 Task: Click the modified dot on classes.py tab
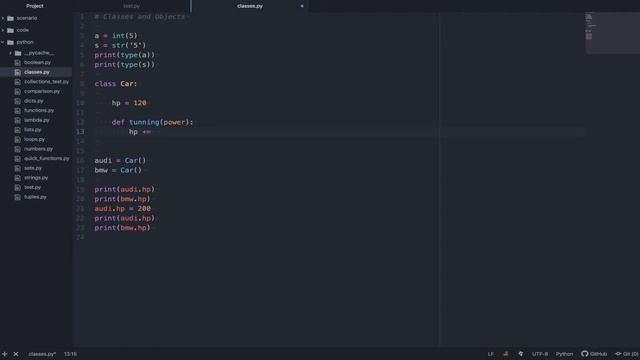[x=302, y=6]
